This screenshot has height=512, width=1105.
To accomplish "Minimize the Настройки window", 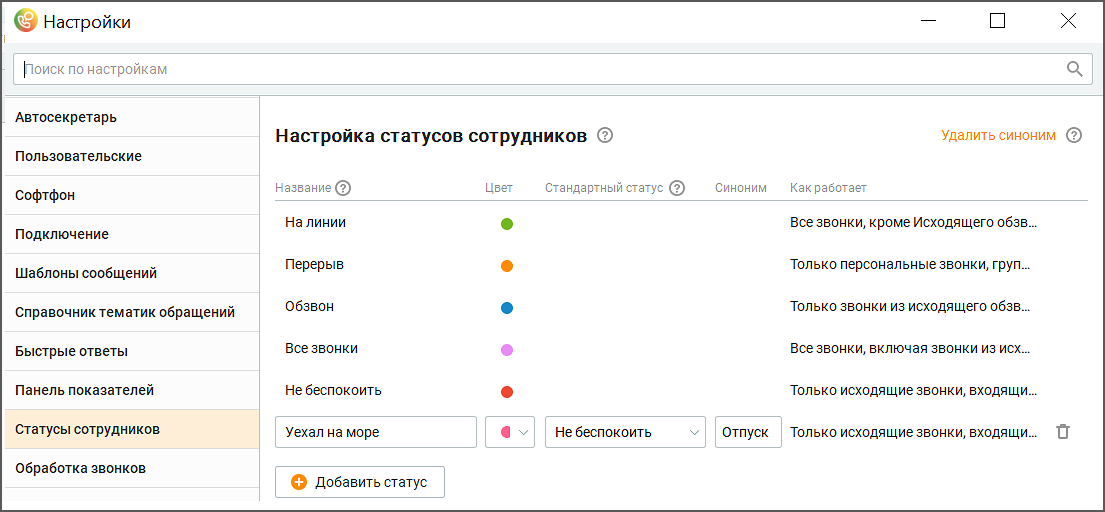I will click(929, 21).
